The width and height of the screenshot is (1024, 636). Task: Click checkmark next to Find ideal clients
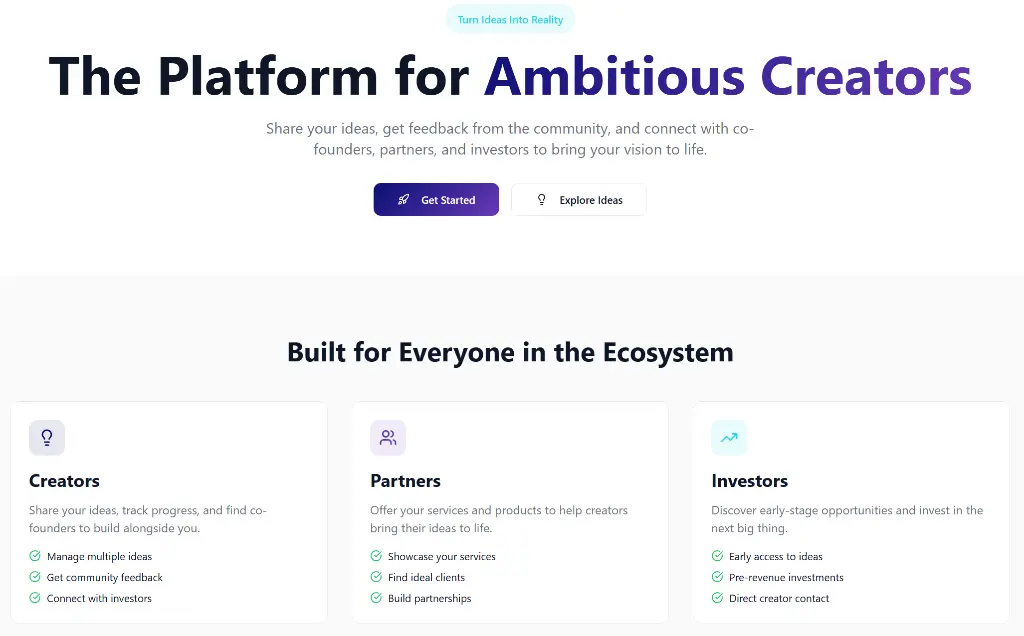coord(376,577)
